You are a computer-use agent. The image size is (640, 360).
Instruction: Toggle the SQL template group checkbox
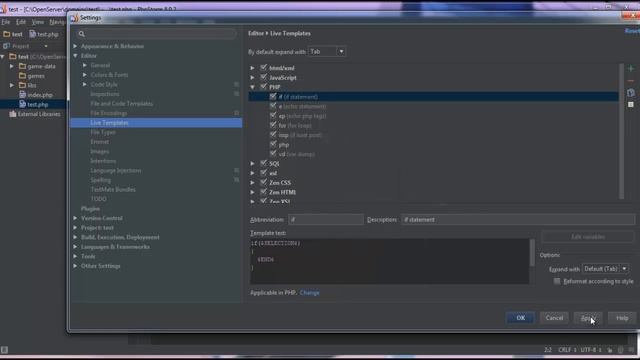[x=264, y=163]
